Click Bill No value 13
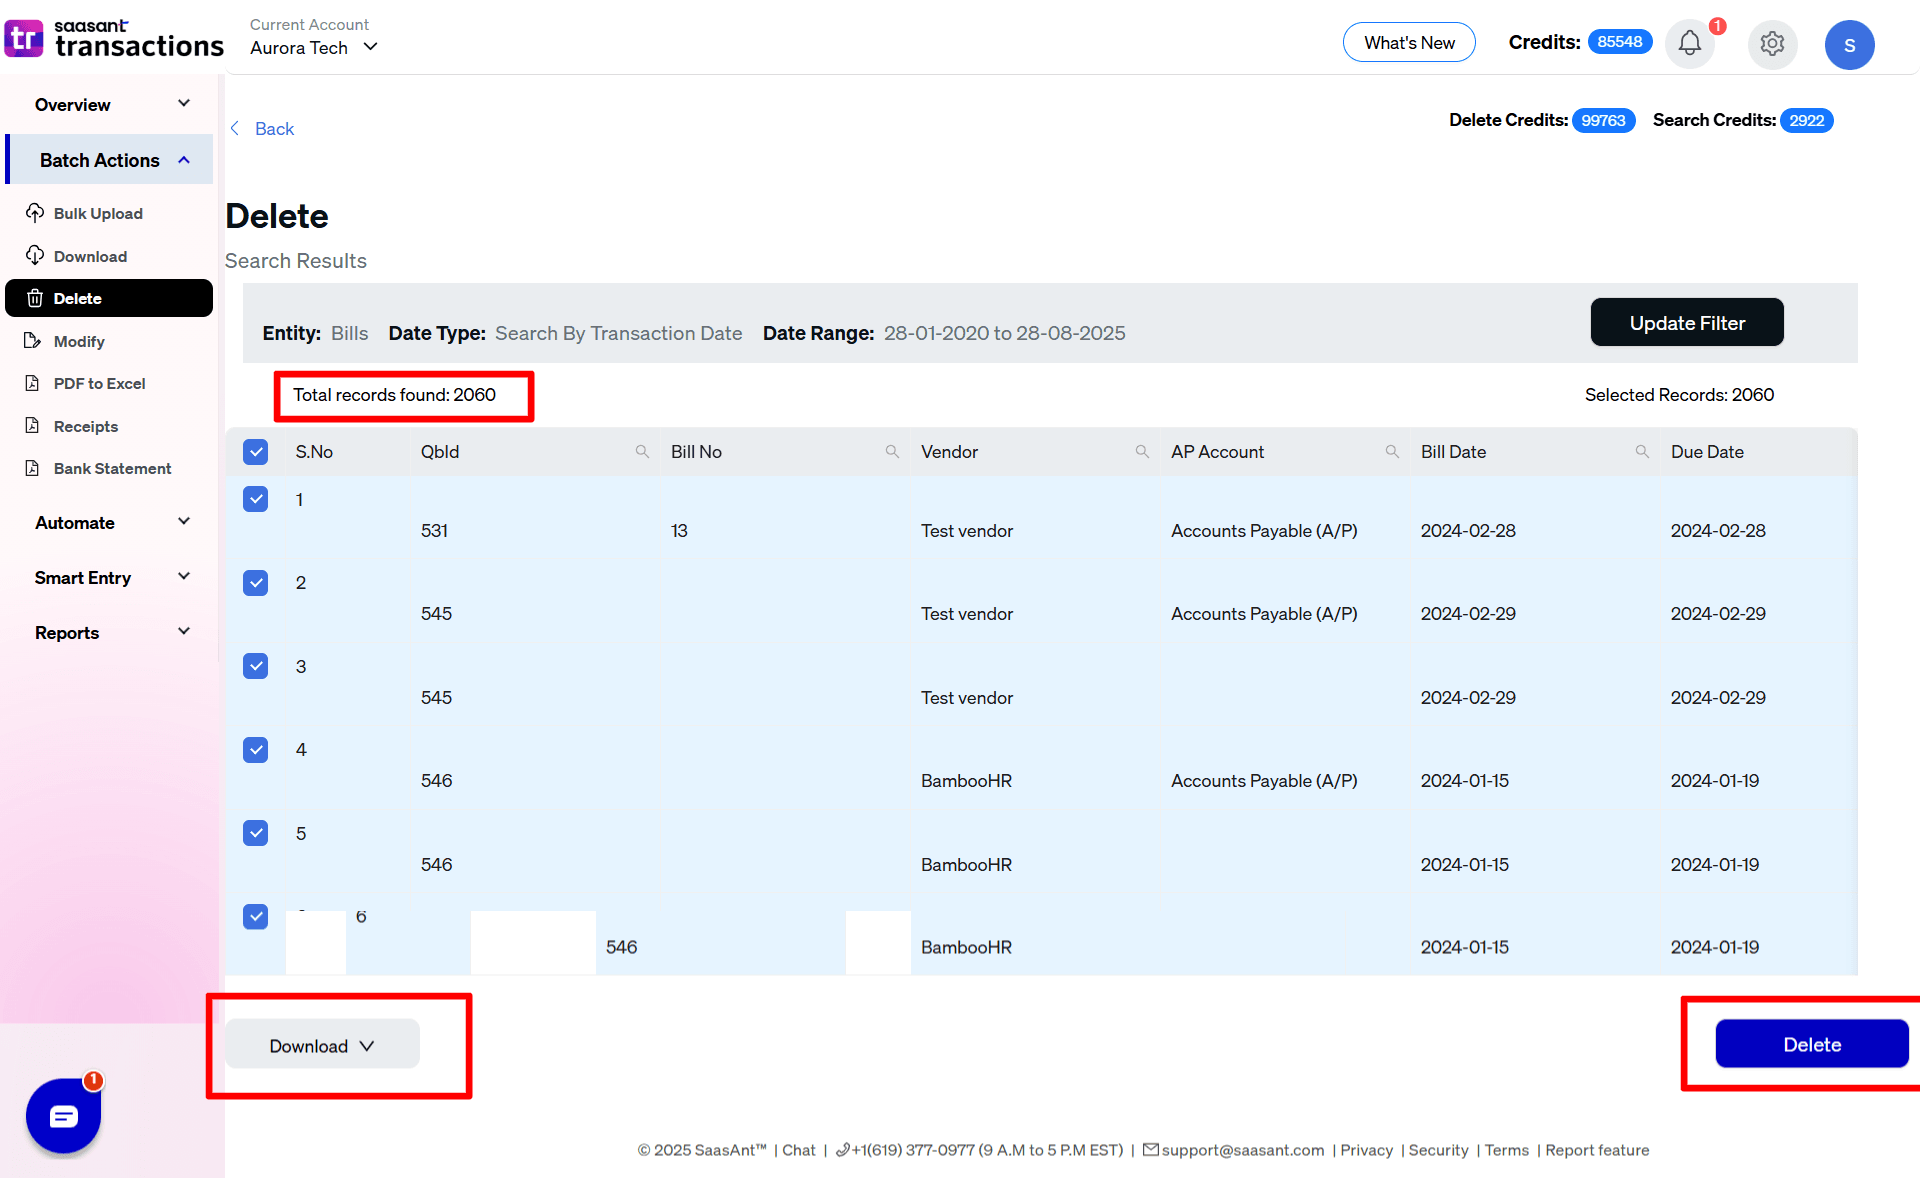The height and width of the screenshot is (1180, 1920). pyautogui.click(x=679, y=531)
